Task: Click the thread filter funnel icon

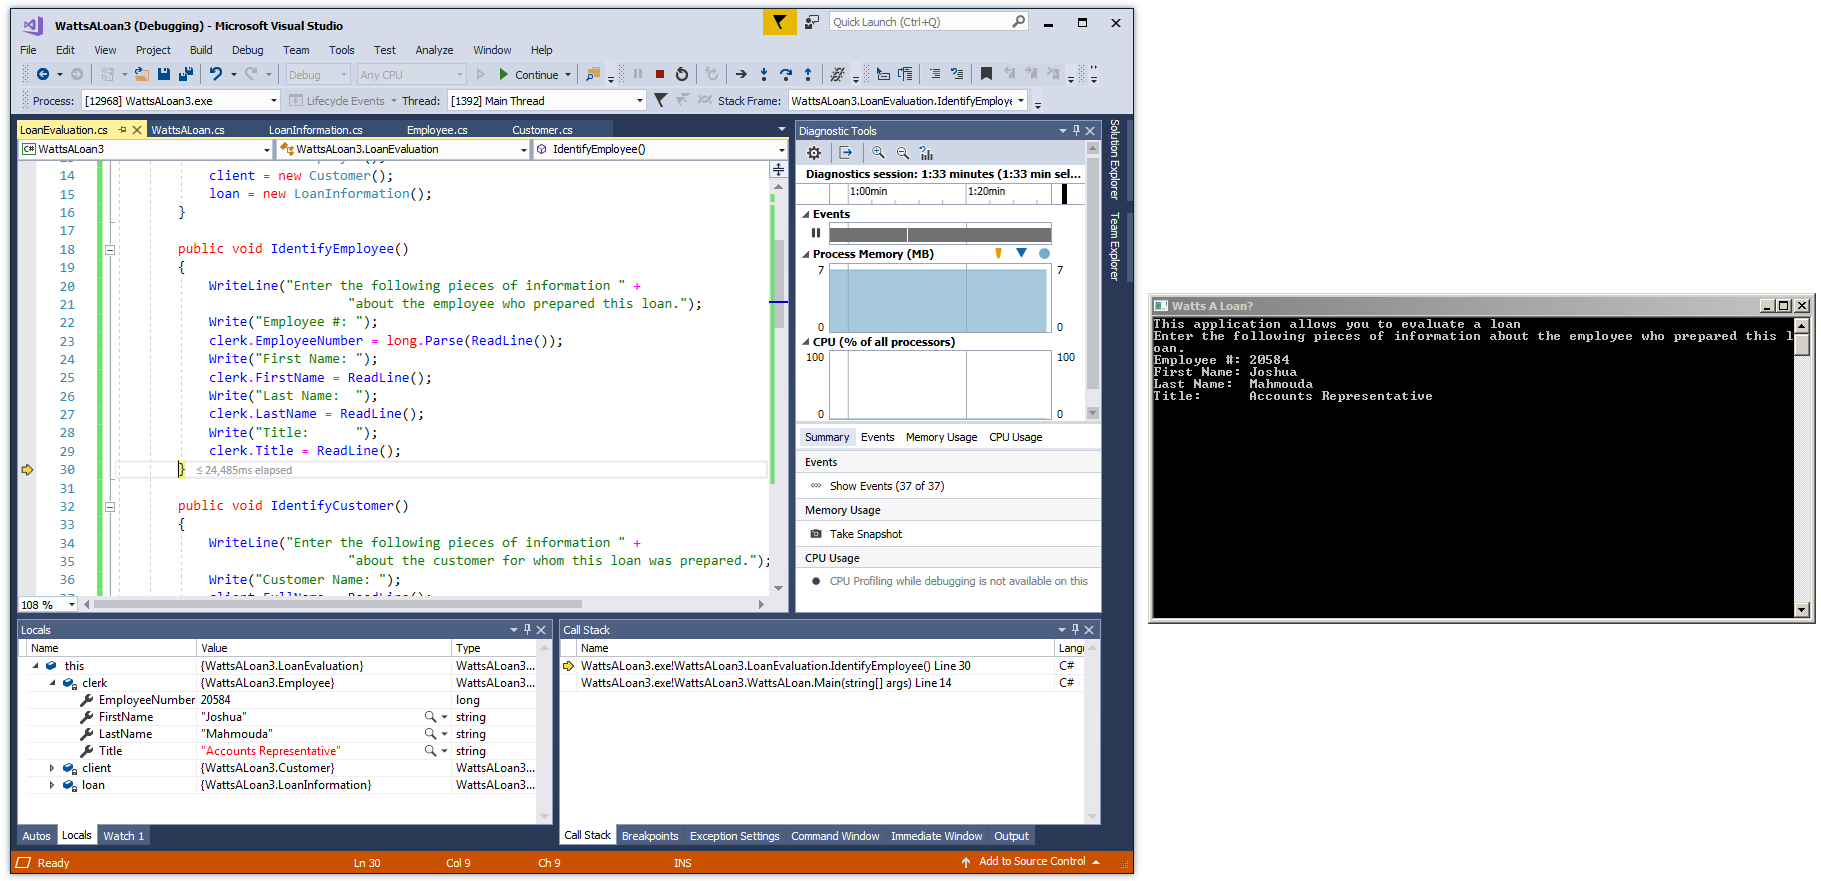Action: (x=660, y=100)
